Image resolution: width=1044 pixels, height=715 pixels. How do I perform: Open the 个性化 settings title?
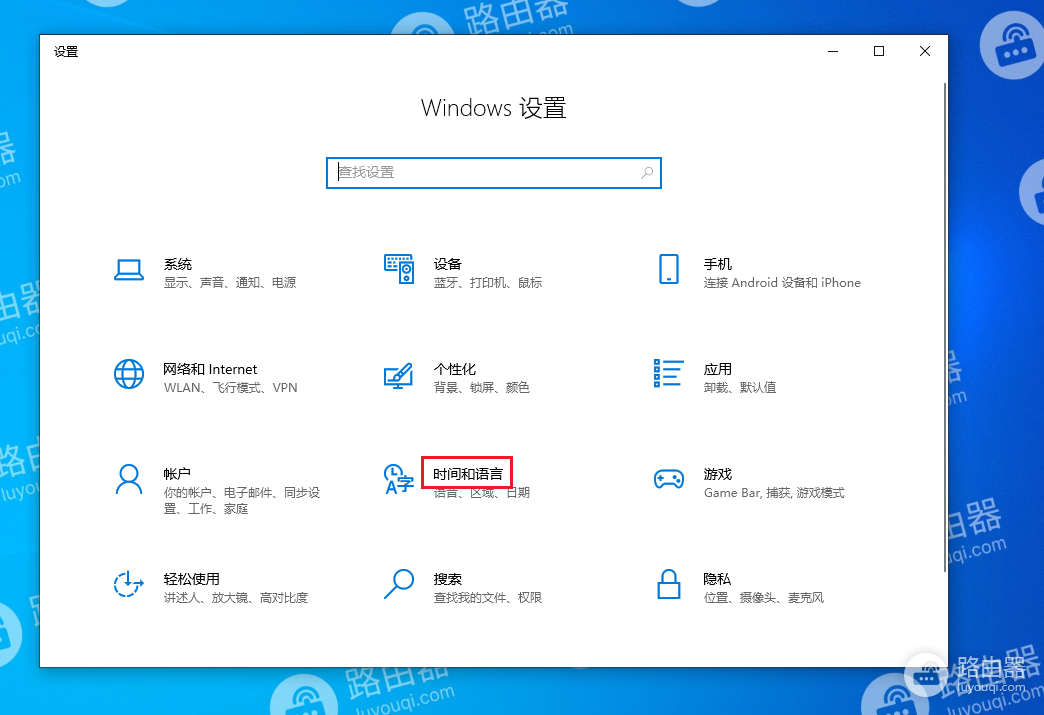[x=455, y=369]
